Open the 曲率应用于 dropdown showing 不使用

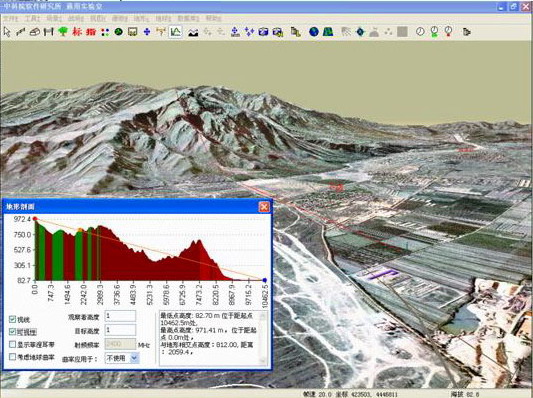click(x=122, y=358)
